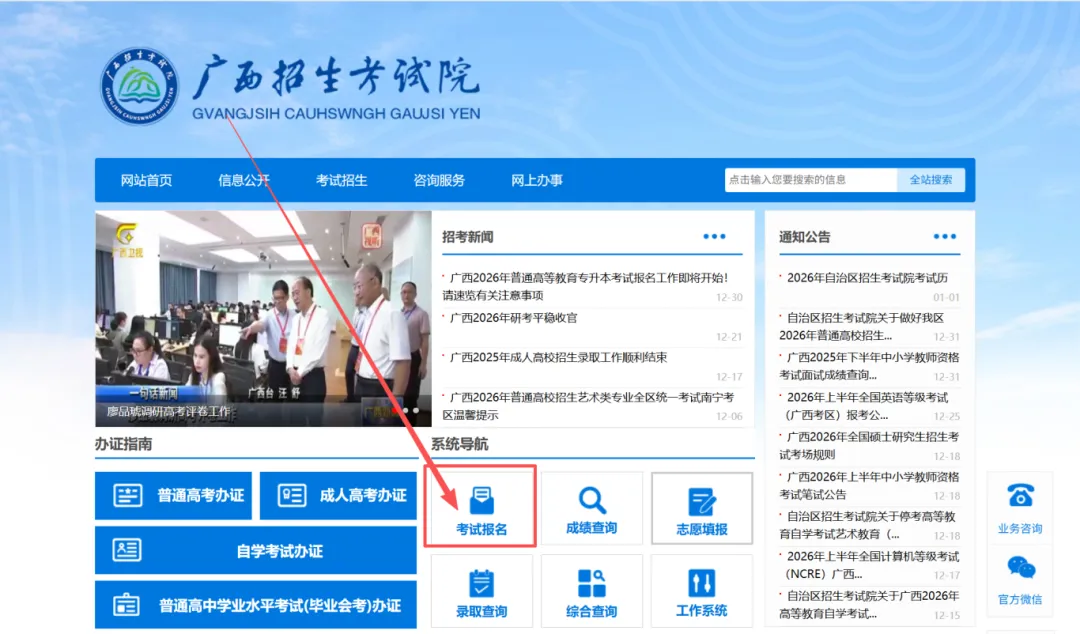Click the 官方微信 WeChat icon
Screen dimensions: 1080x634
1021,567
